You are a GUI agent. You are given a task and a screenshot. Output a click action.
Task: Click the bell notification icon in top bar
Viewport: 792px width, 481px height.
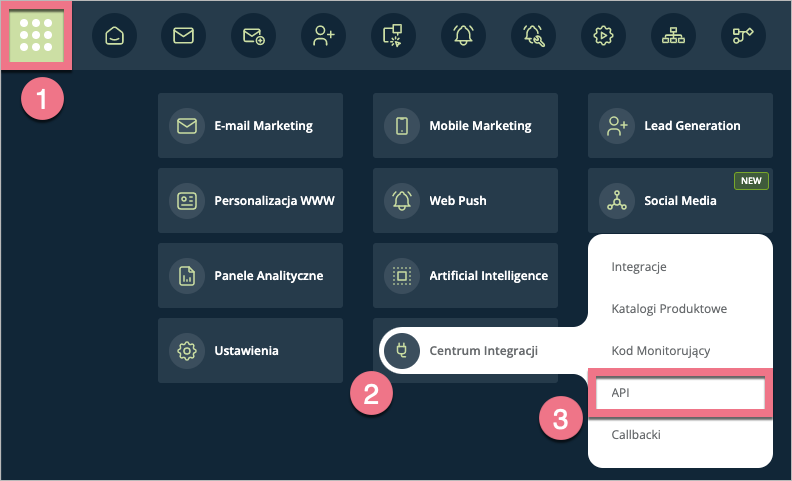pyautogui.click(x=463, y=35)
